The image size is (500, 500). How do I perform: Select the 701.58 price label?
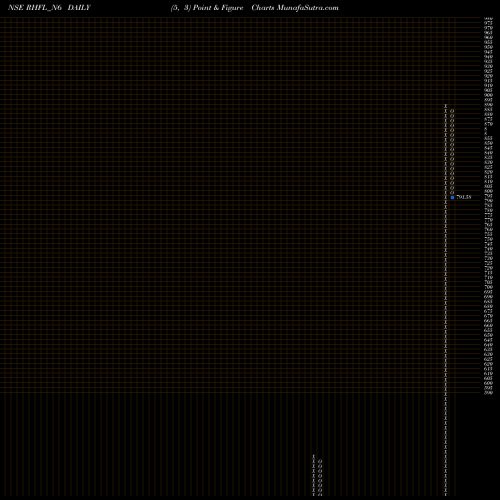(x=464, y=197)
